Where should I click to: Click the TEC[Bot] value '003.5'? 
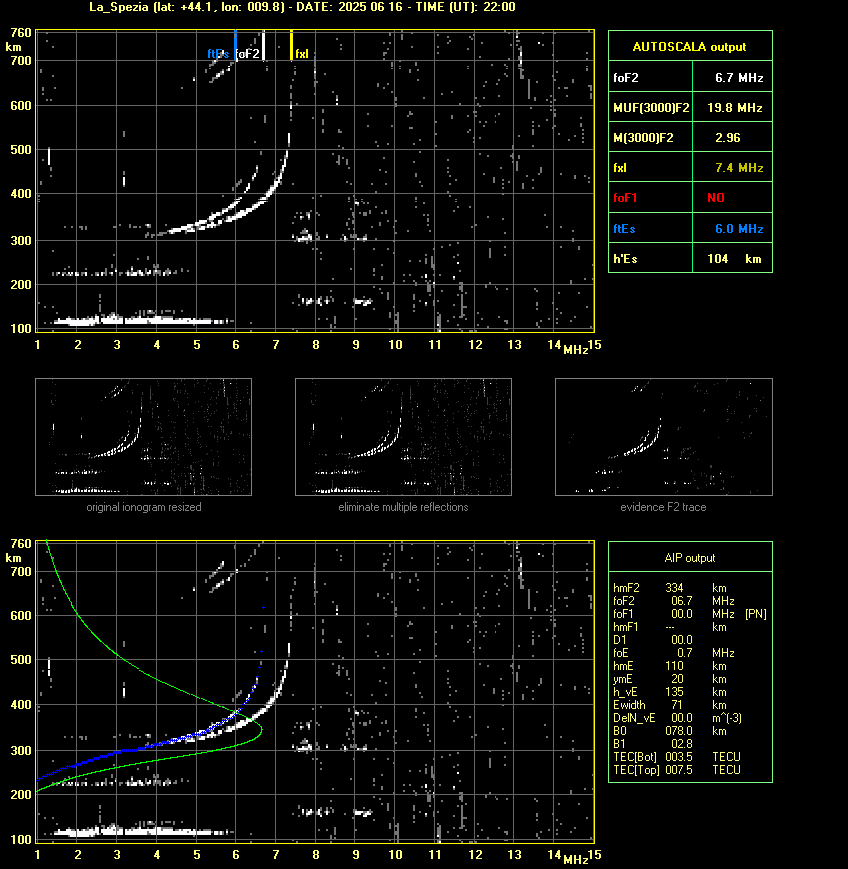coord(678,756)
